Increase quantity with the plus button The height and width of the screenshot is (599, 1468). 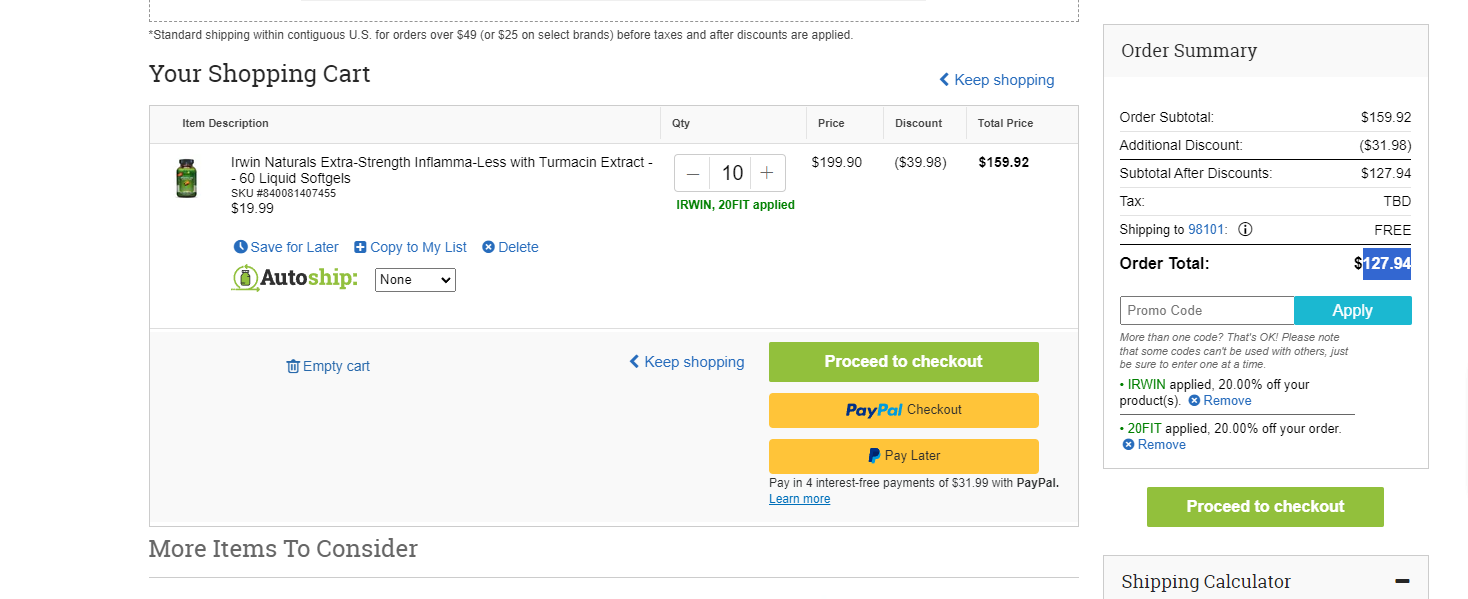pyautogui.click(x=767, y=173)
